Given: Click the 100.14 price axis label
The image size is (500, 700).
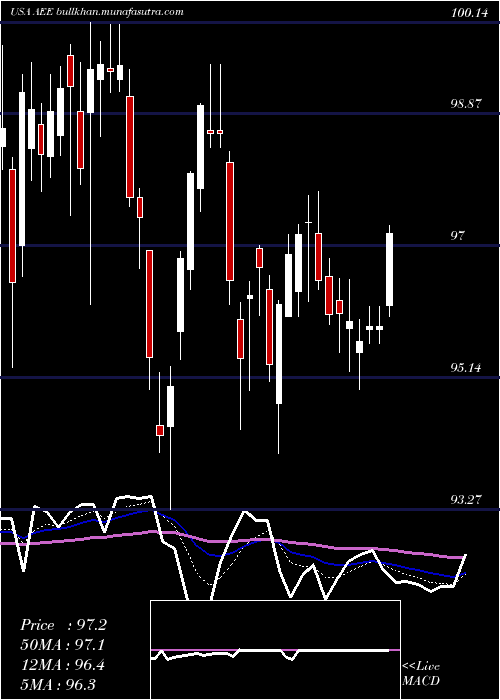Looking at the screenshot, I should tap(468, 13).
